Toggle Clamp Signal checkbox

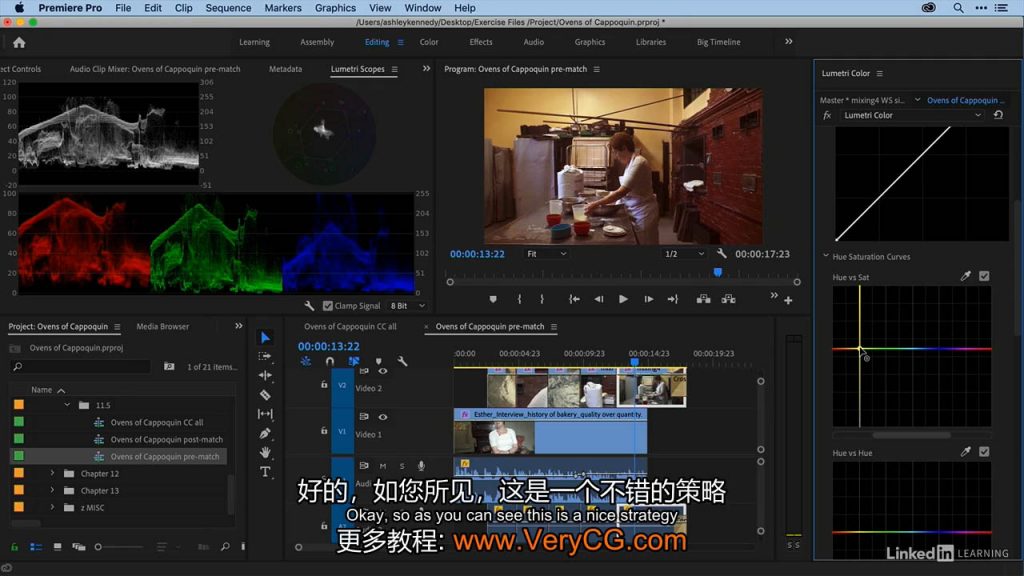coord(328,306)
